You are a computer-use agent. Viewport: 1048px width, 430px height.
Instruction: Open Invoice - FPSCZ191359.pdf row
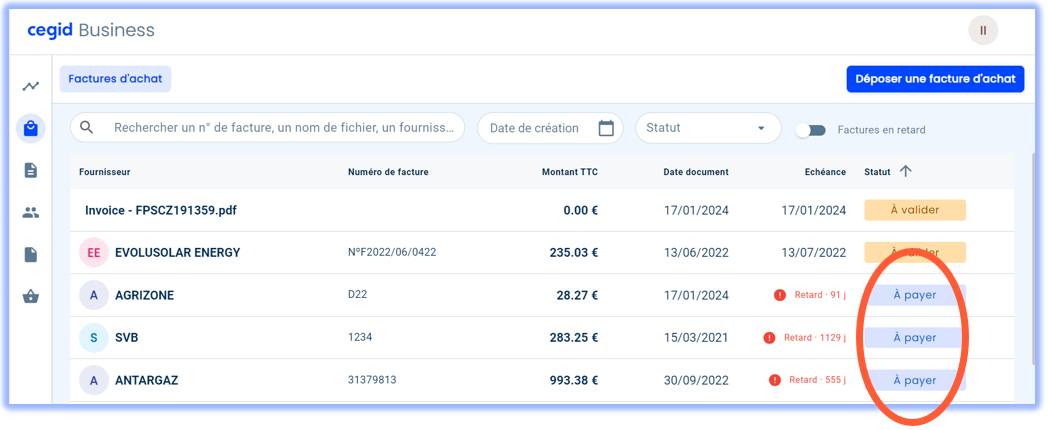542,211
